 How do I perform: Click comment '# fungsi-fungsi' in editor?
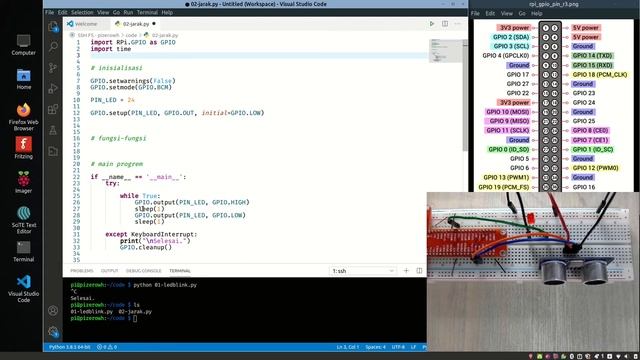tap(118, 138)
